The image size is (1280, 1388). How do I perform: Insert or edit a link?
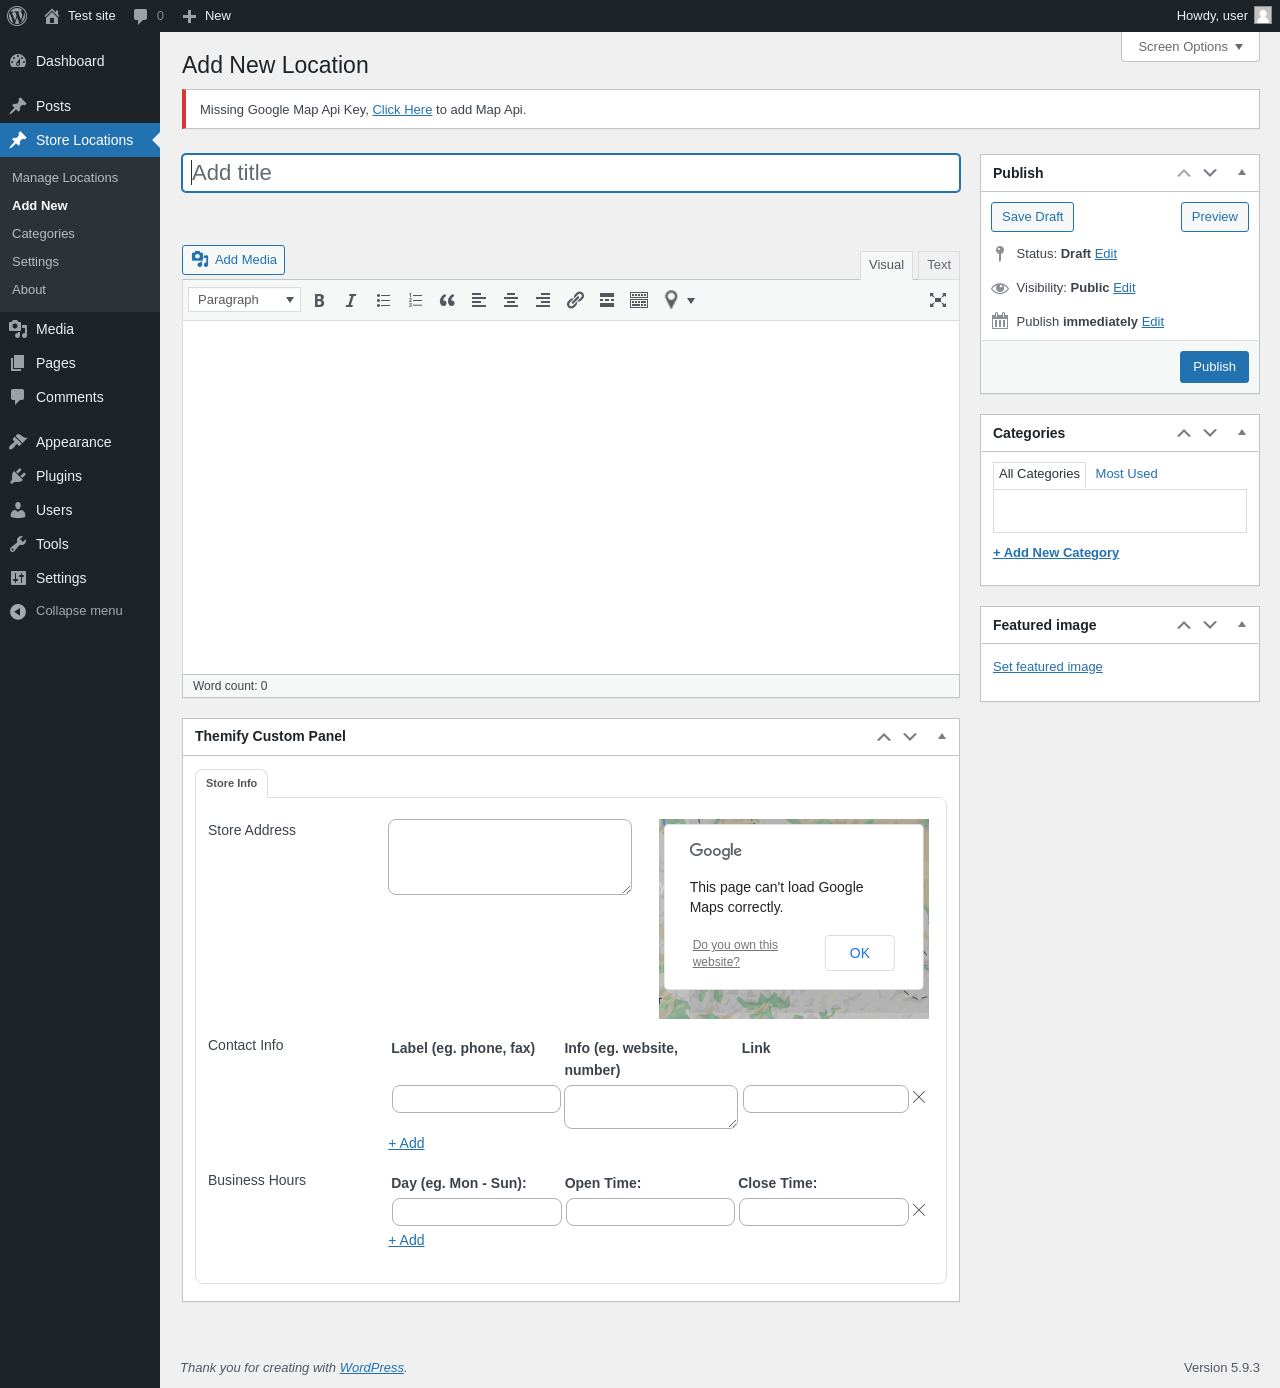tap(575, 300)
